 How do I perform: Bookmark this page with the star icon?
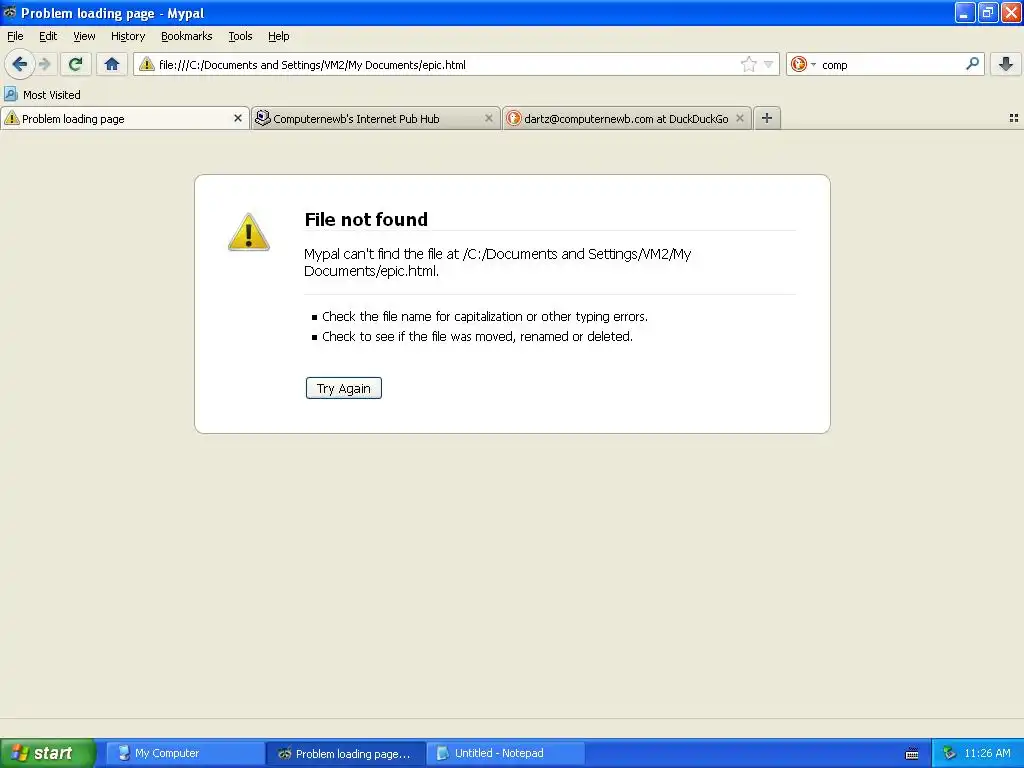[x=748, y=64]
